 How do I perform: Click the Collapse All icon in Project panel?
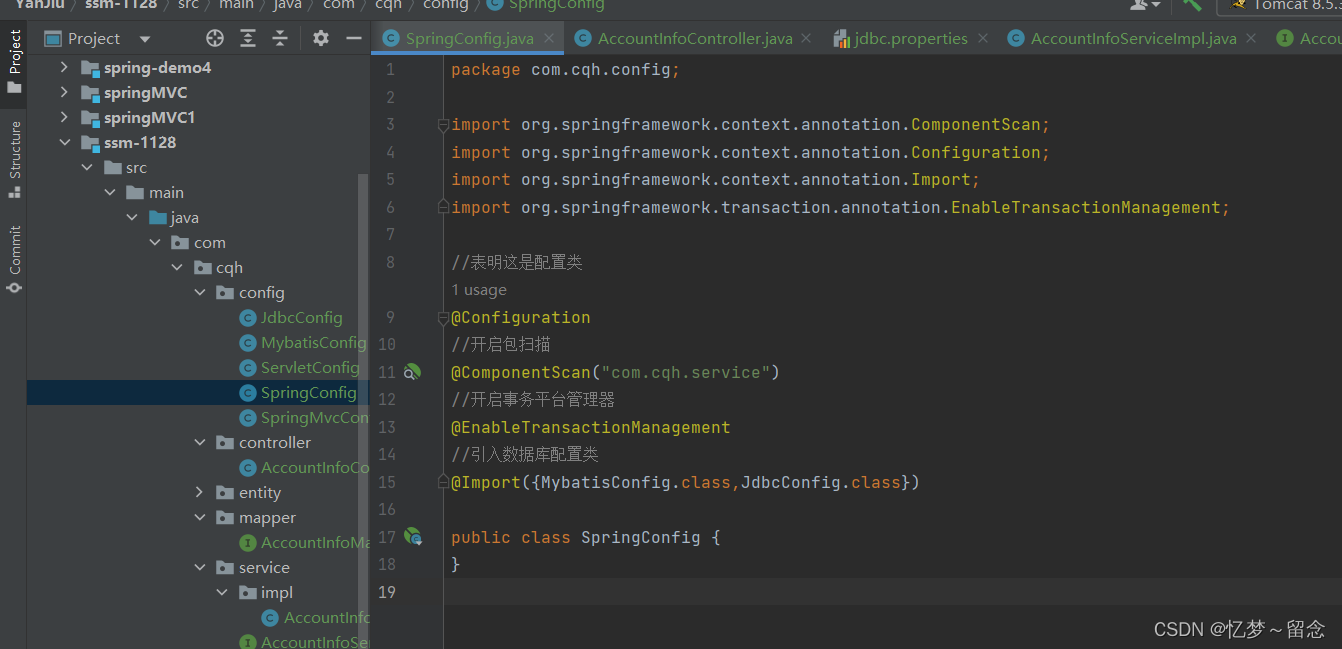[x=280, y=38]
